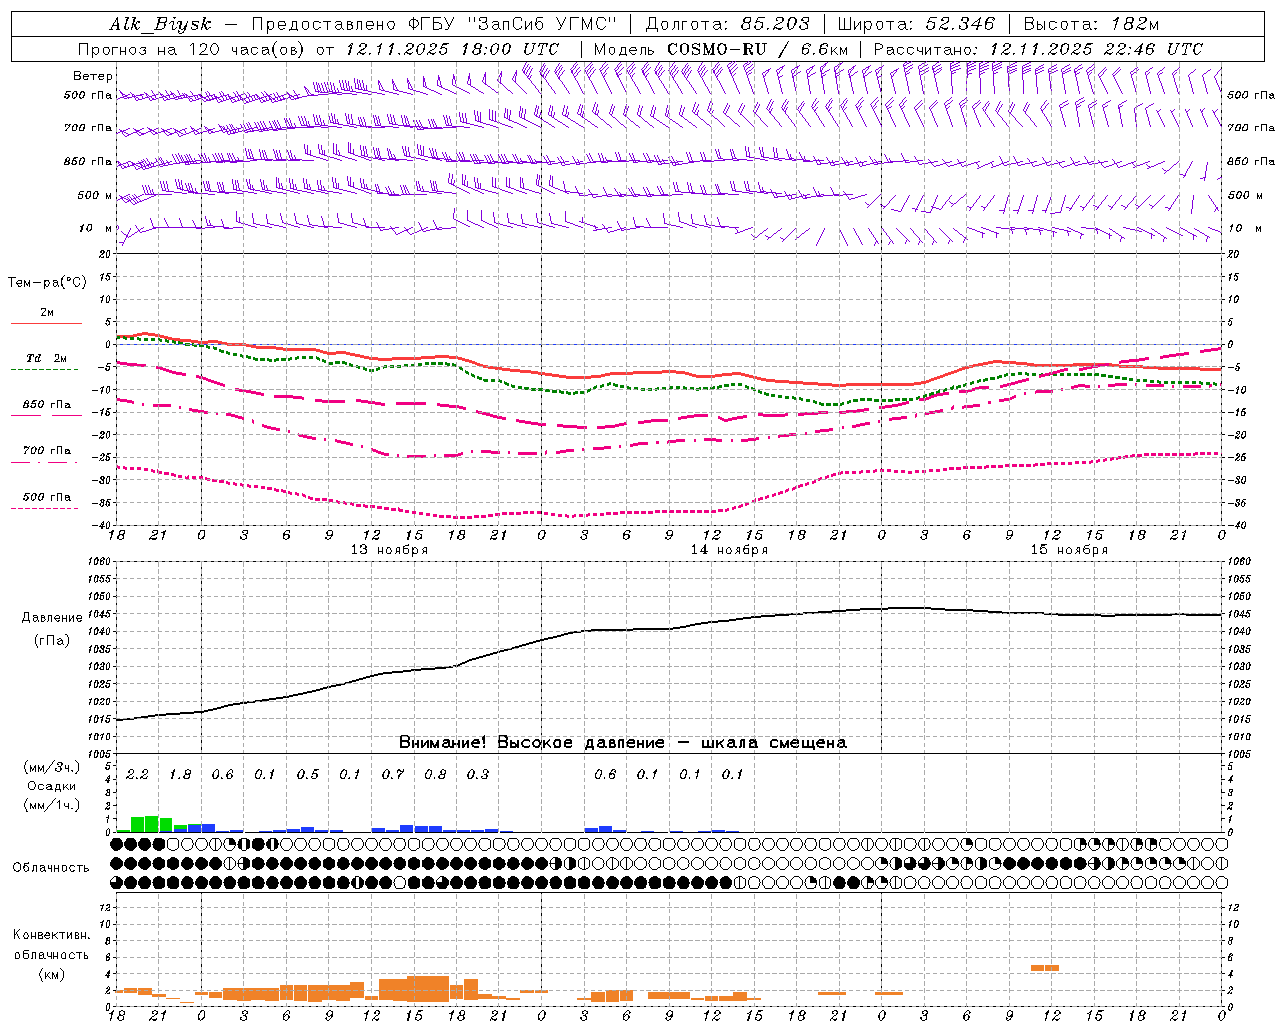Click the Ветер panel label
The width and height of the screenshot is (1280, 1024).
click(93, 76)
